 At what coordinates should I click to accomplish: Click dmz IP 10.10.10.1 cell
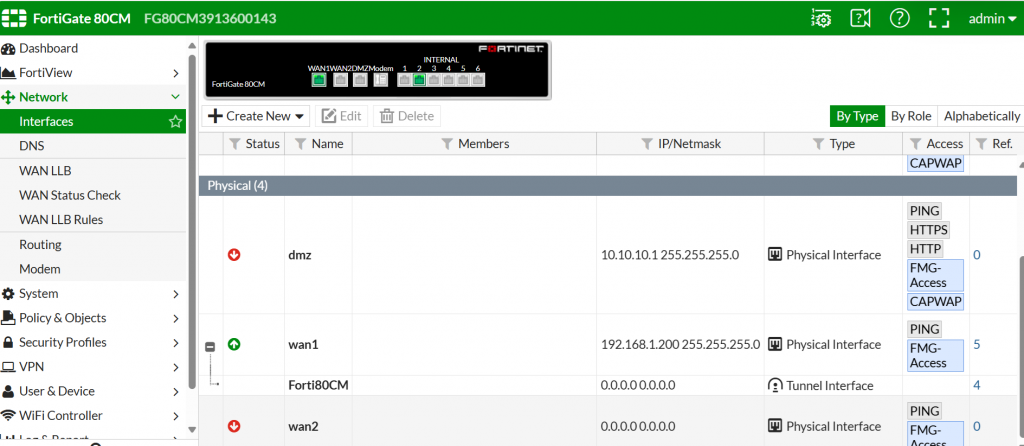point(670,255)
